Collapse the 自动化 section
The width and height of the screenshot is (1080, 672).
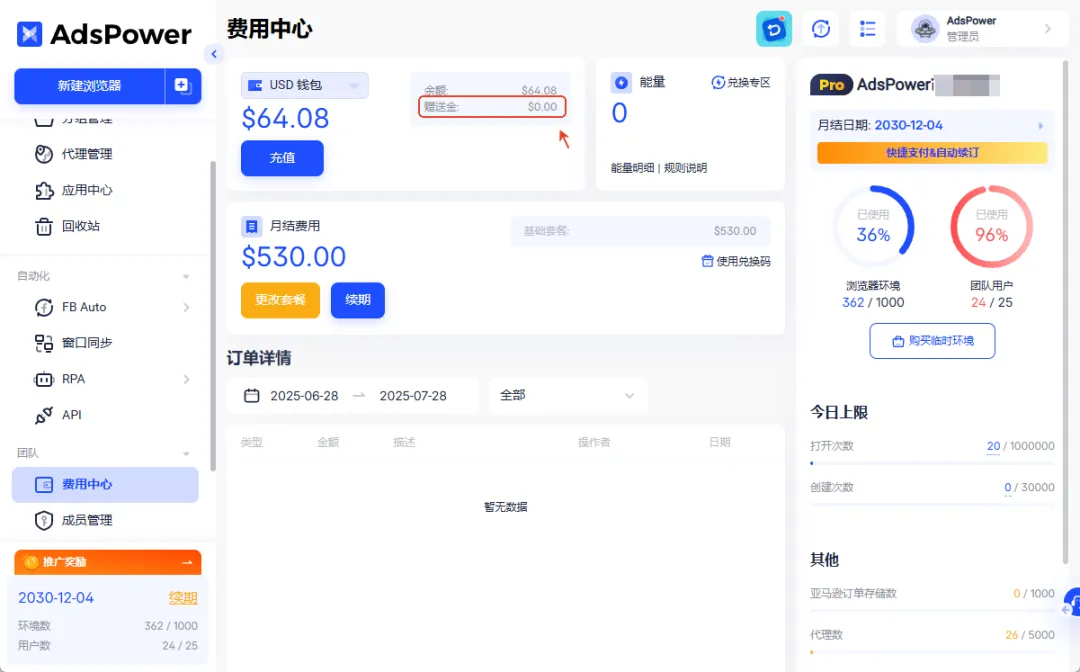[186, 276]
